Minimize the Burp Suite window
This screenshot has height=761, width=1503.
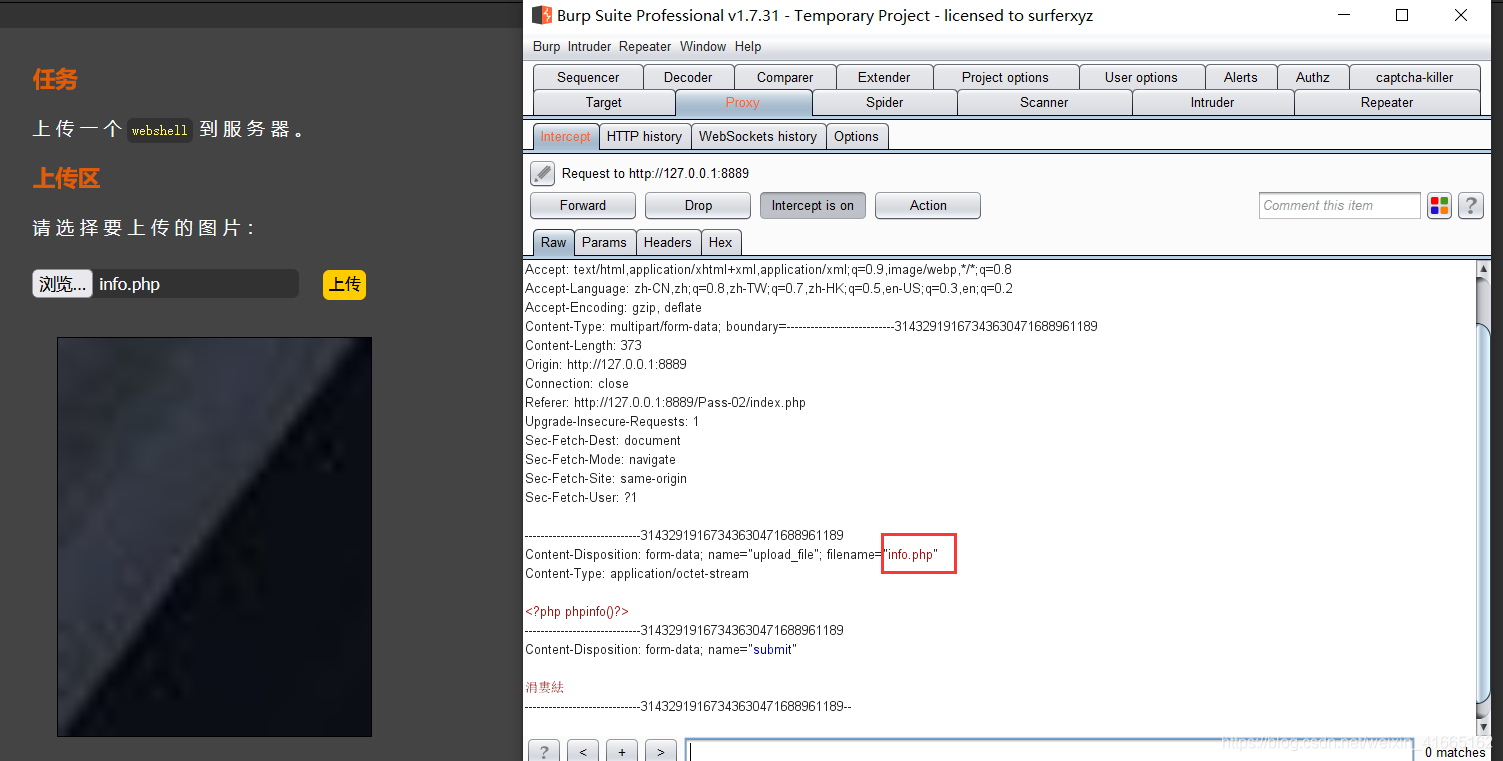tap(1343, 15)
